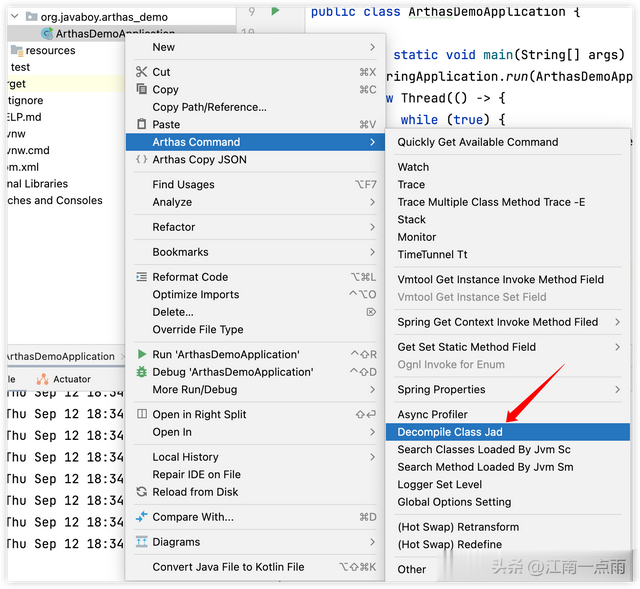Select Decompile Class Jad command

click(x=508, y=432)
